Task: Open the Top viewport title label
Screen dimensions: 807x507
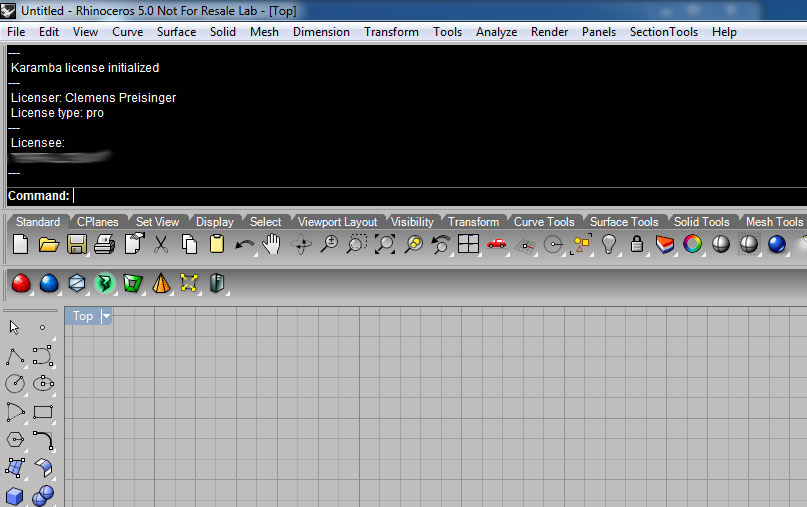Action: click(83, 316)
